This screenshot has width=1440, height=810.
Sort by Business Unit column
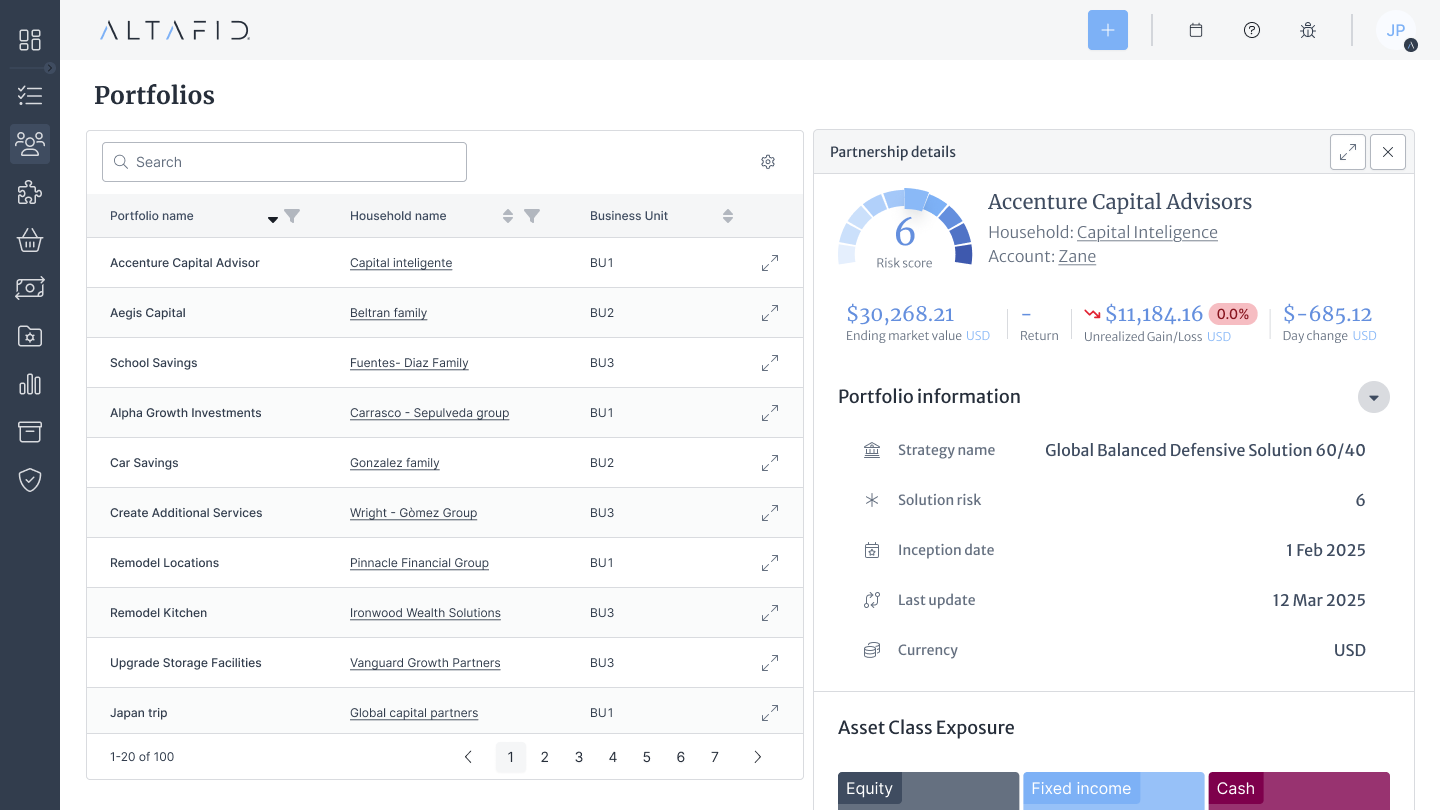[x=728, y=216]
